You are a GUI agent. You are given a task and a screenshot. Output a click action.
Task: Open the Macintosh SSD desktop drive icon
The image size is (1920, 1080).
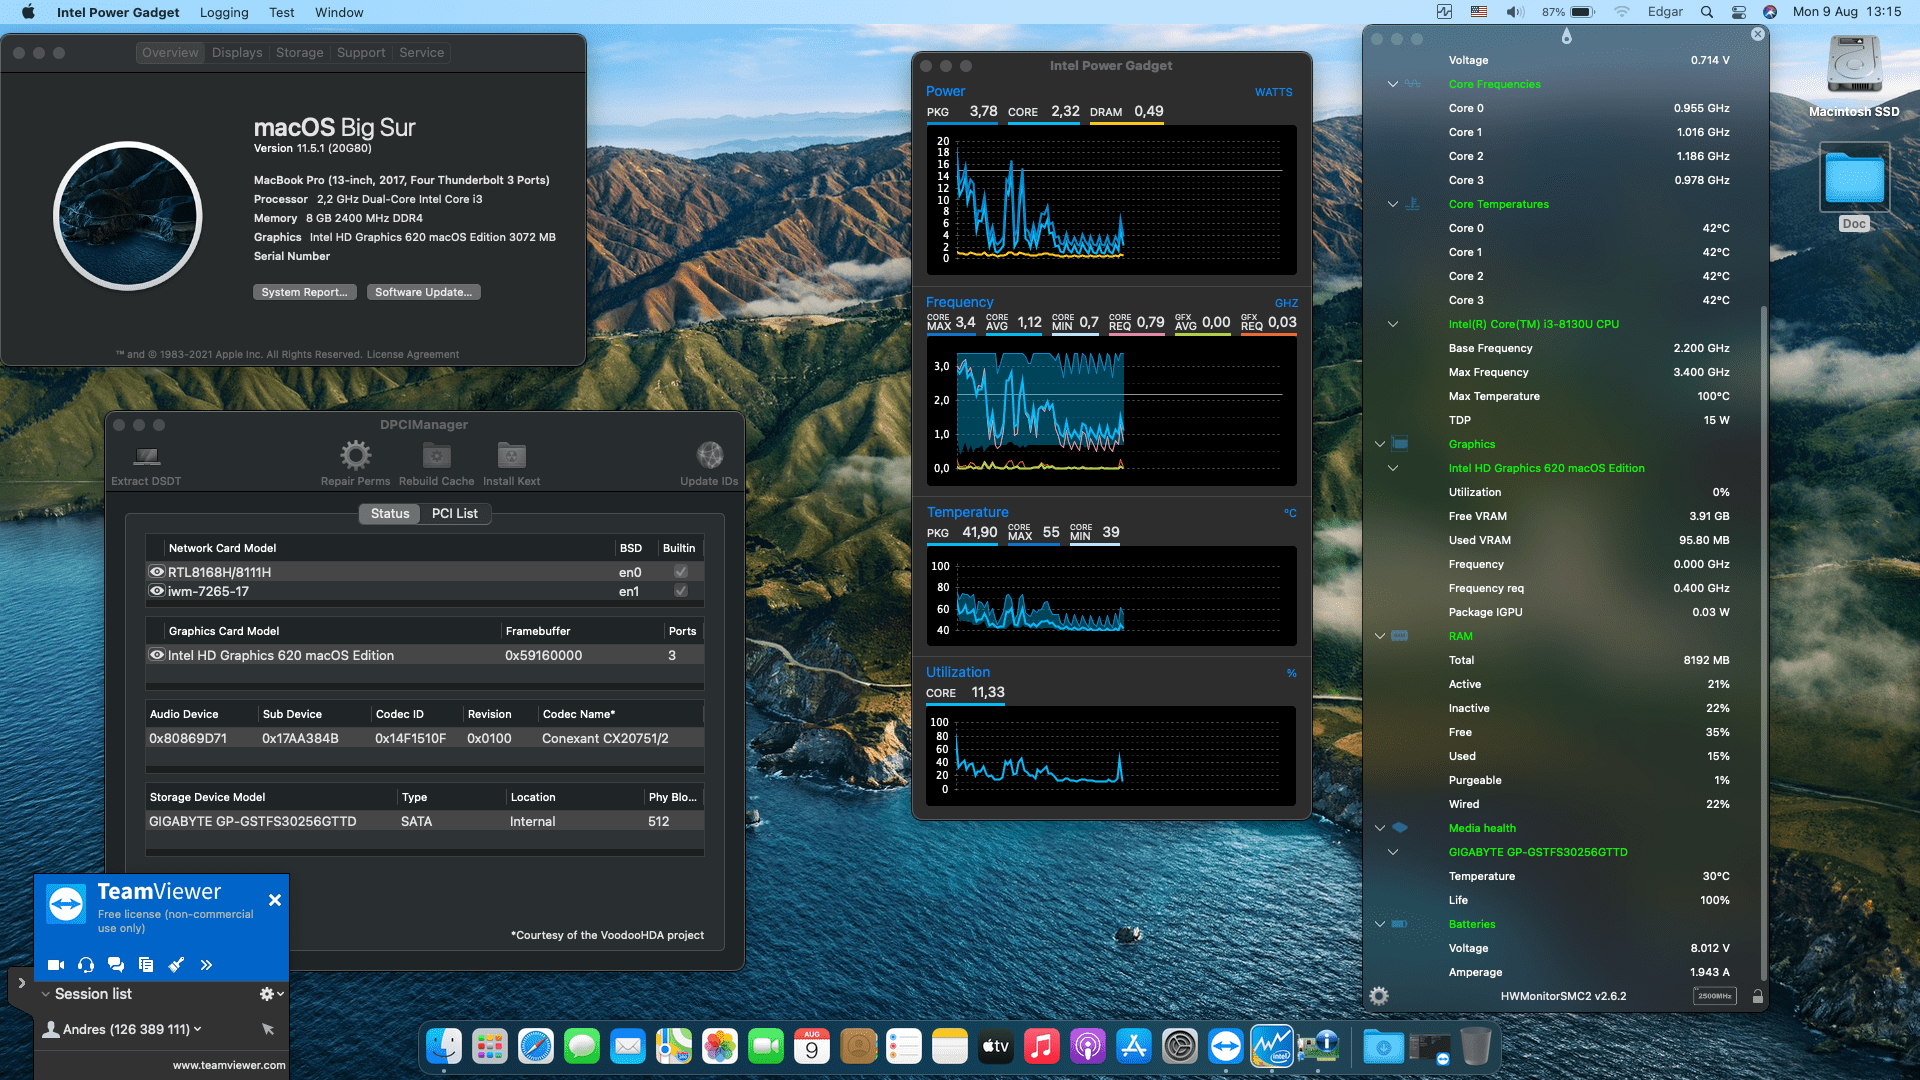1855,66
